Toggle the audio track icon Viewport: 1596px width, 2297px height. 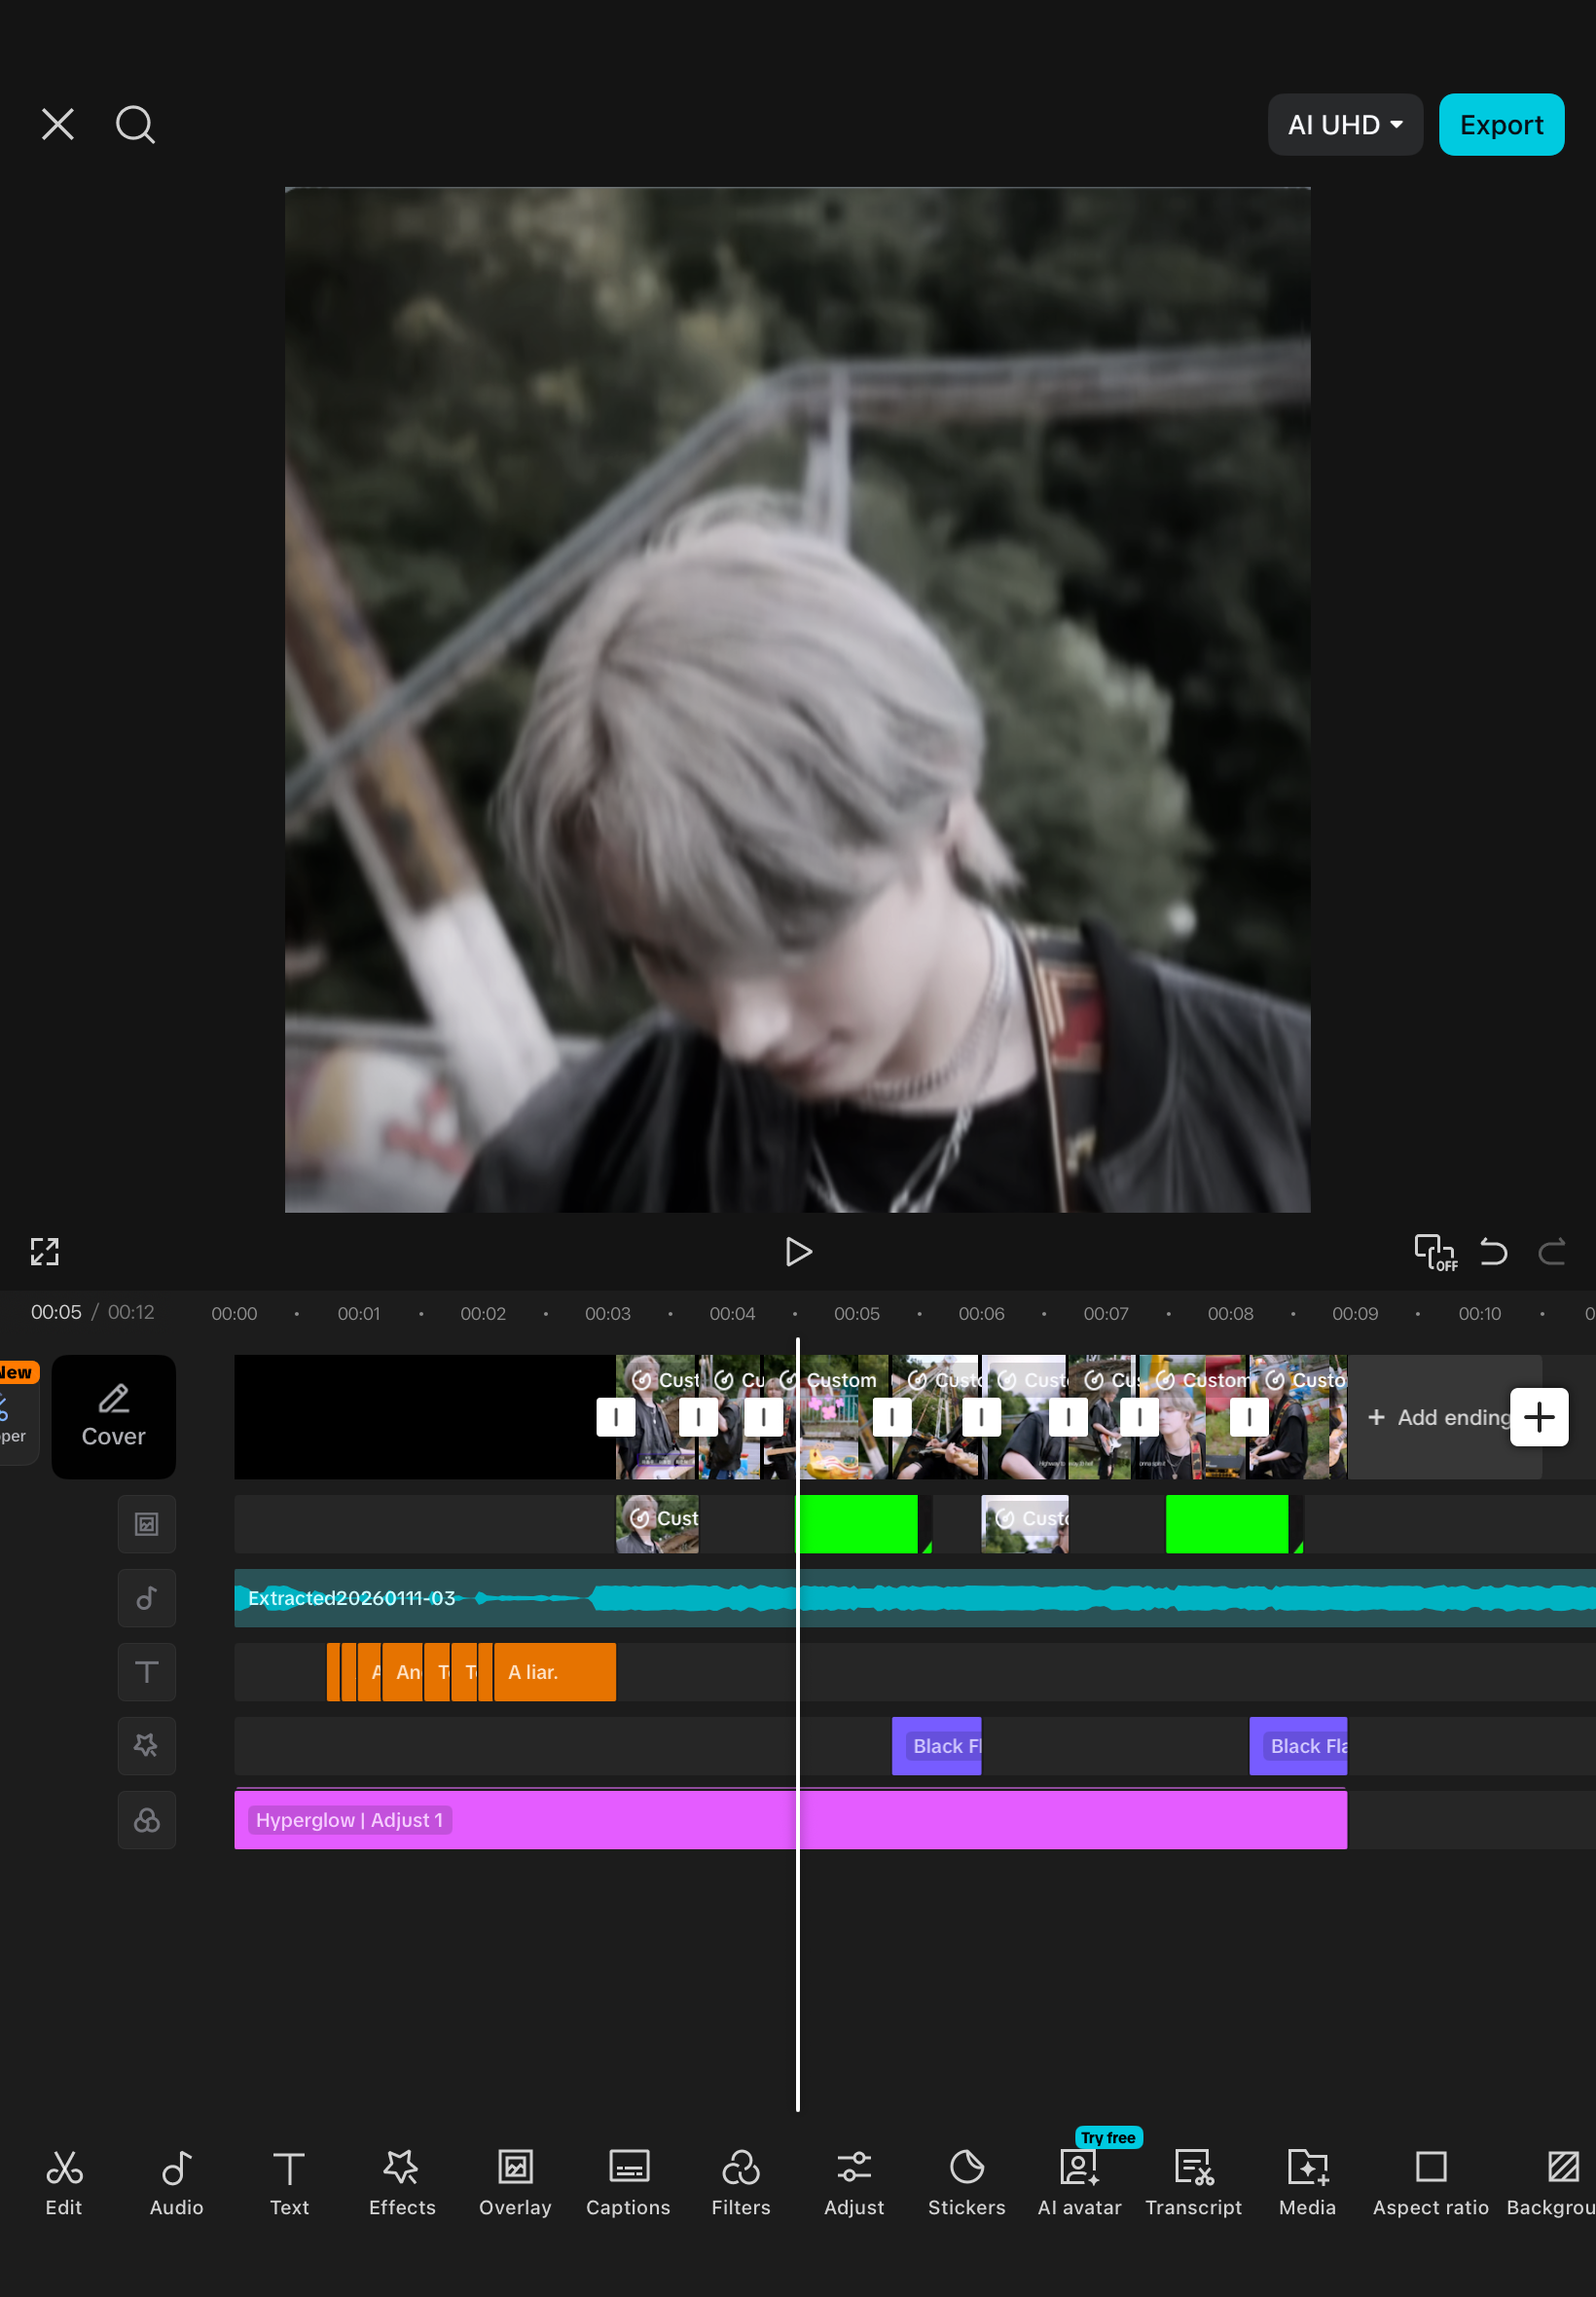(x=147, y=1598)
